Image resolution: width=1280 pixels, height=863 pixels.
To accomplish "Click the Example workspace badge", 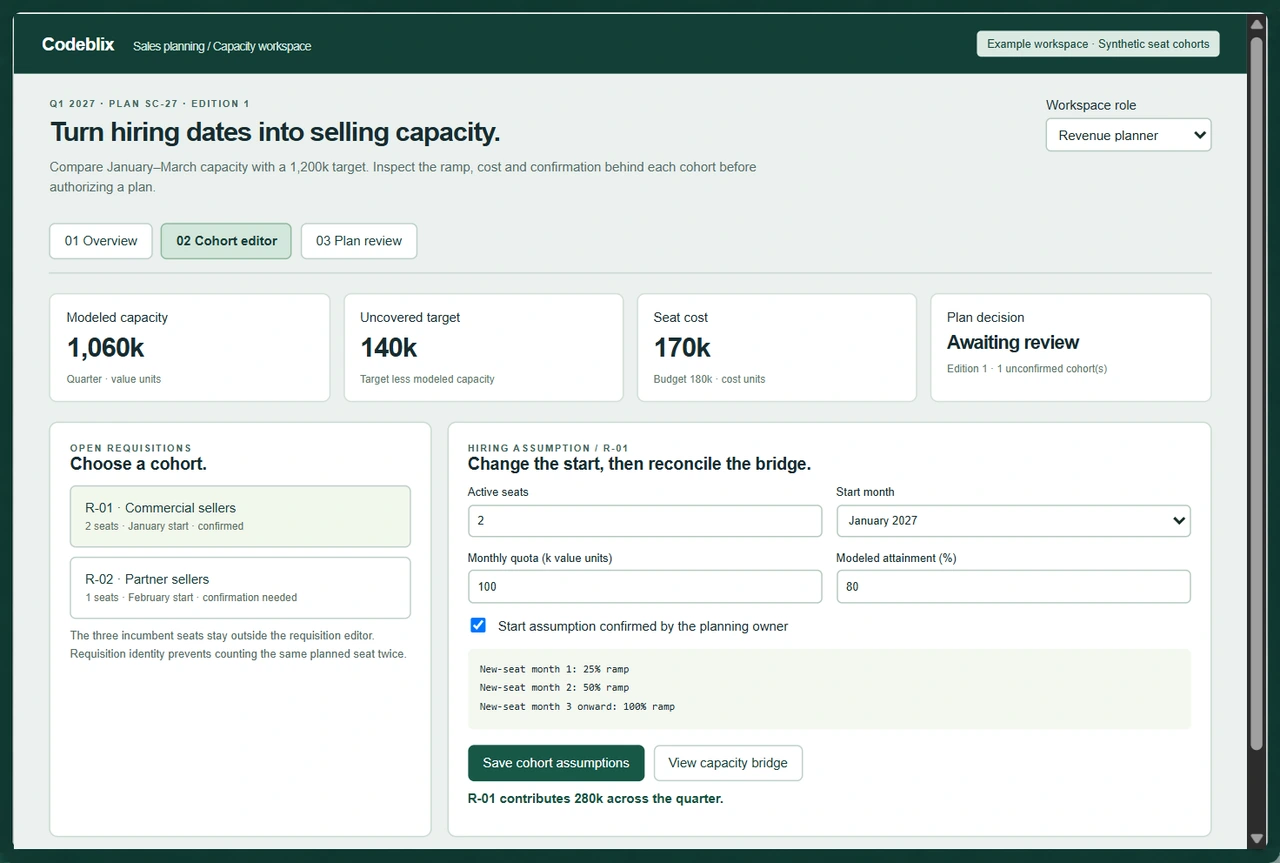I will [1098, 44].
